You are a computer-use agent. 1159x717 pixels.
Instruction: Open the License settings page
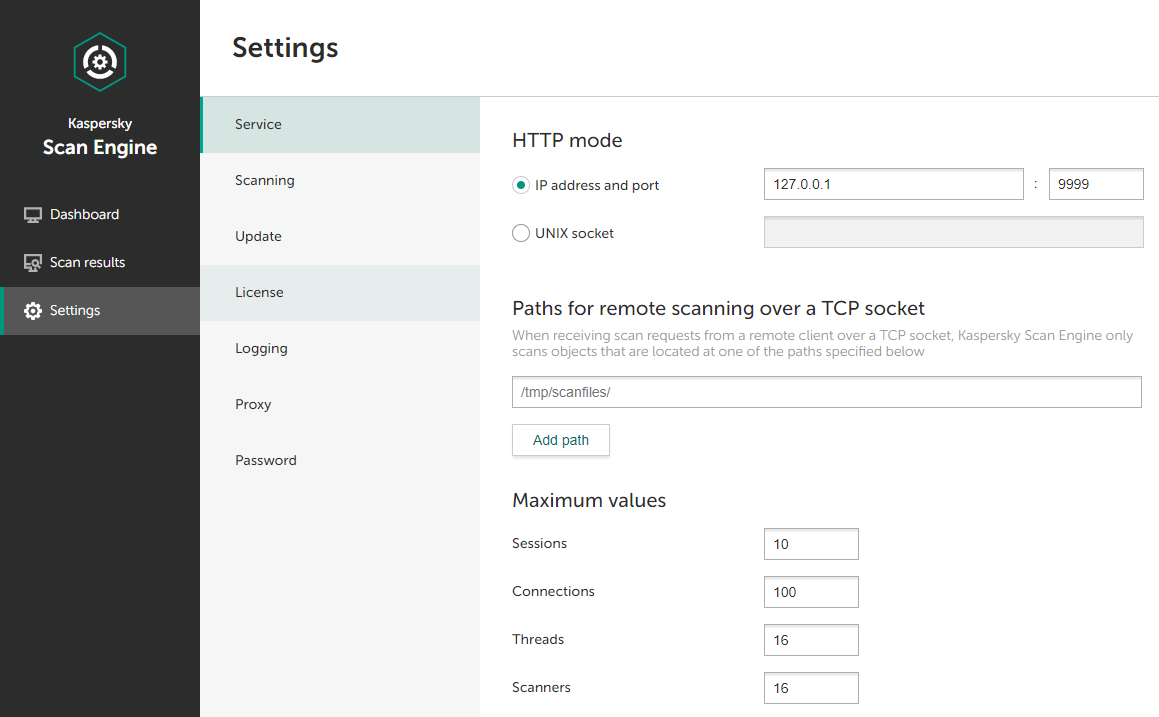click(259, 292)
